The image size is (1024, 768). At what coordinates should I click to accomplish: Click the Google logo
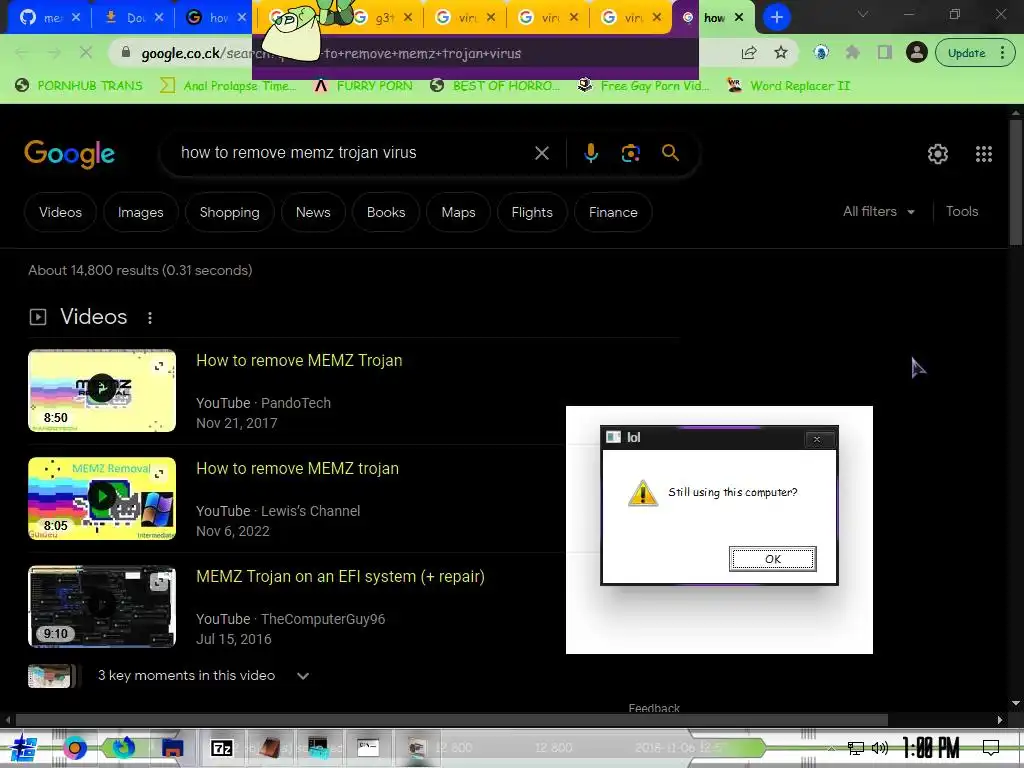tap(69, 154)
